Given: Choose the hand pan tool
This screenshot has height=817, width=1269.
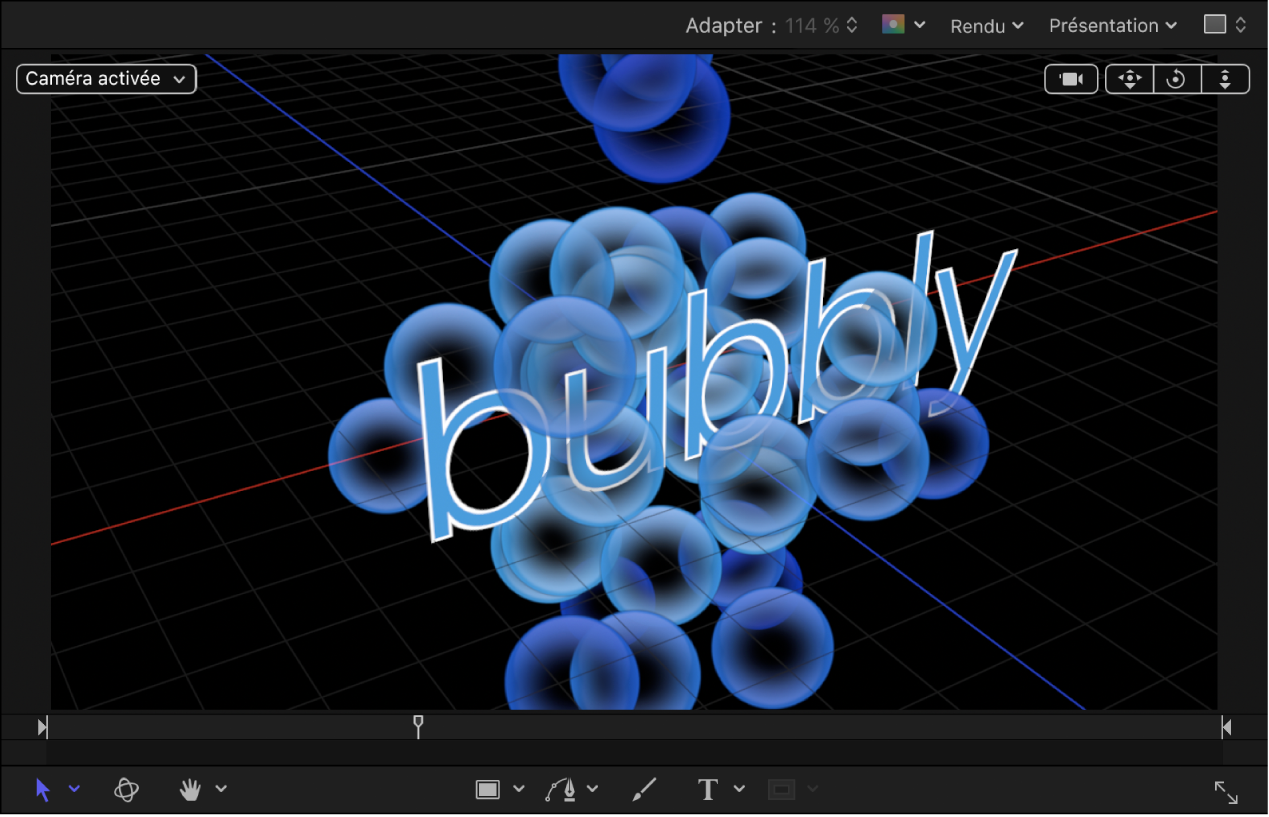Looking at the screenshot, I should [189, 789].
